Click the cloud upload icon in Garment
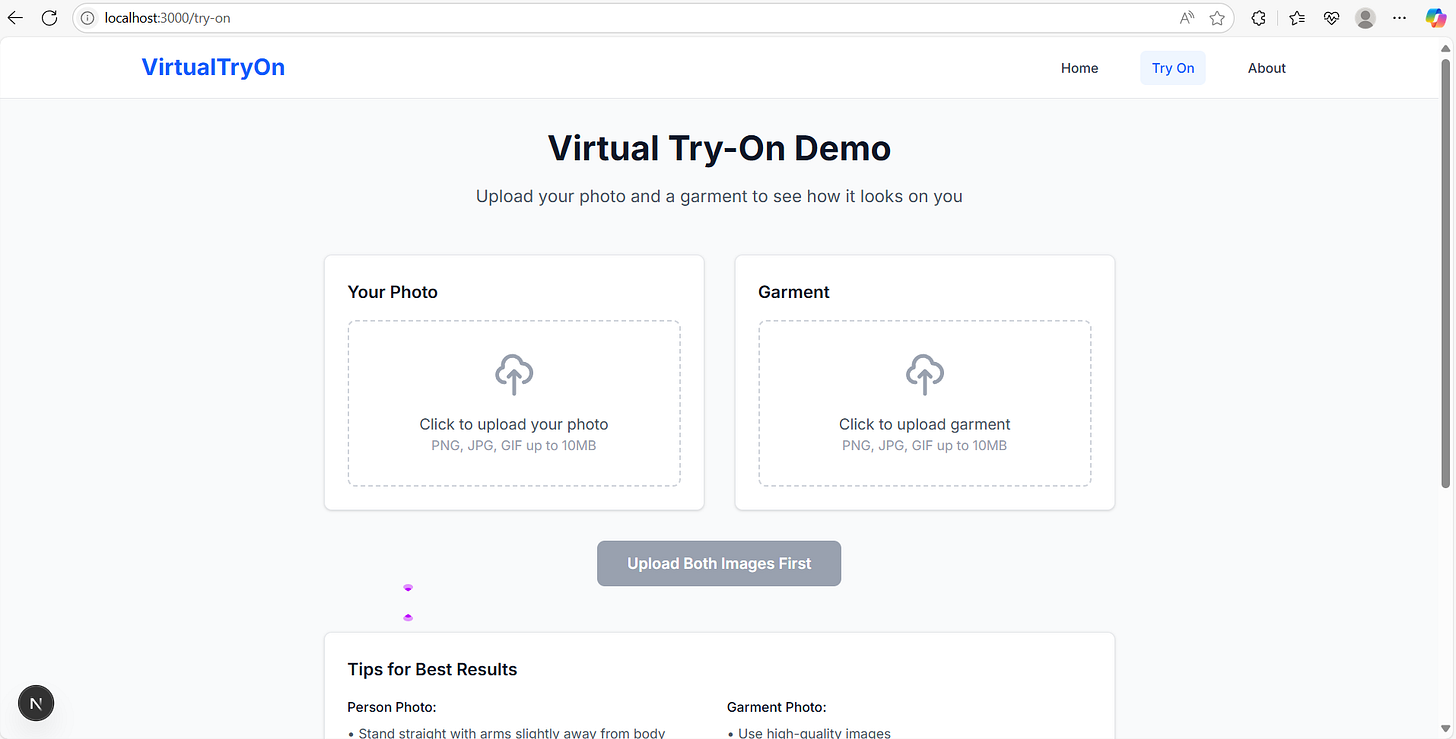Viewport: 1456px width, 739px height. coord(925,374)
